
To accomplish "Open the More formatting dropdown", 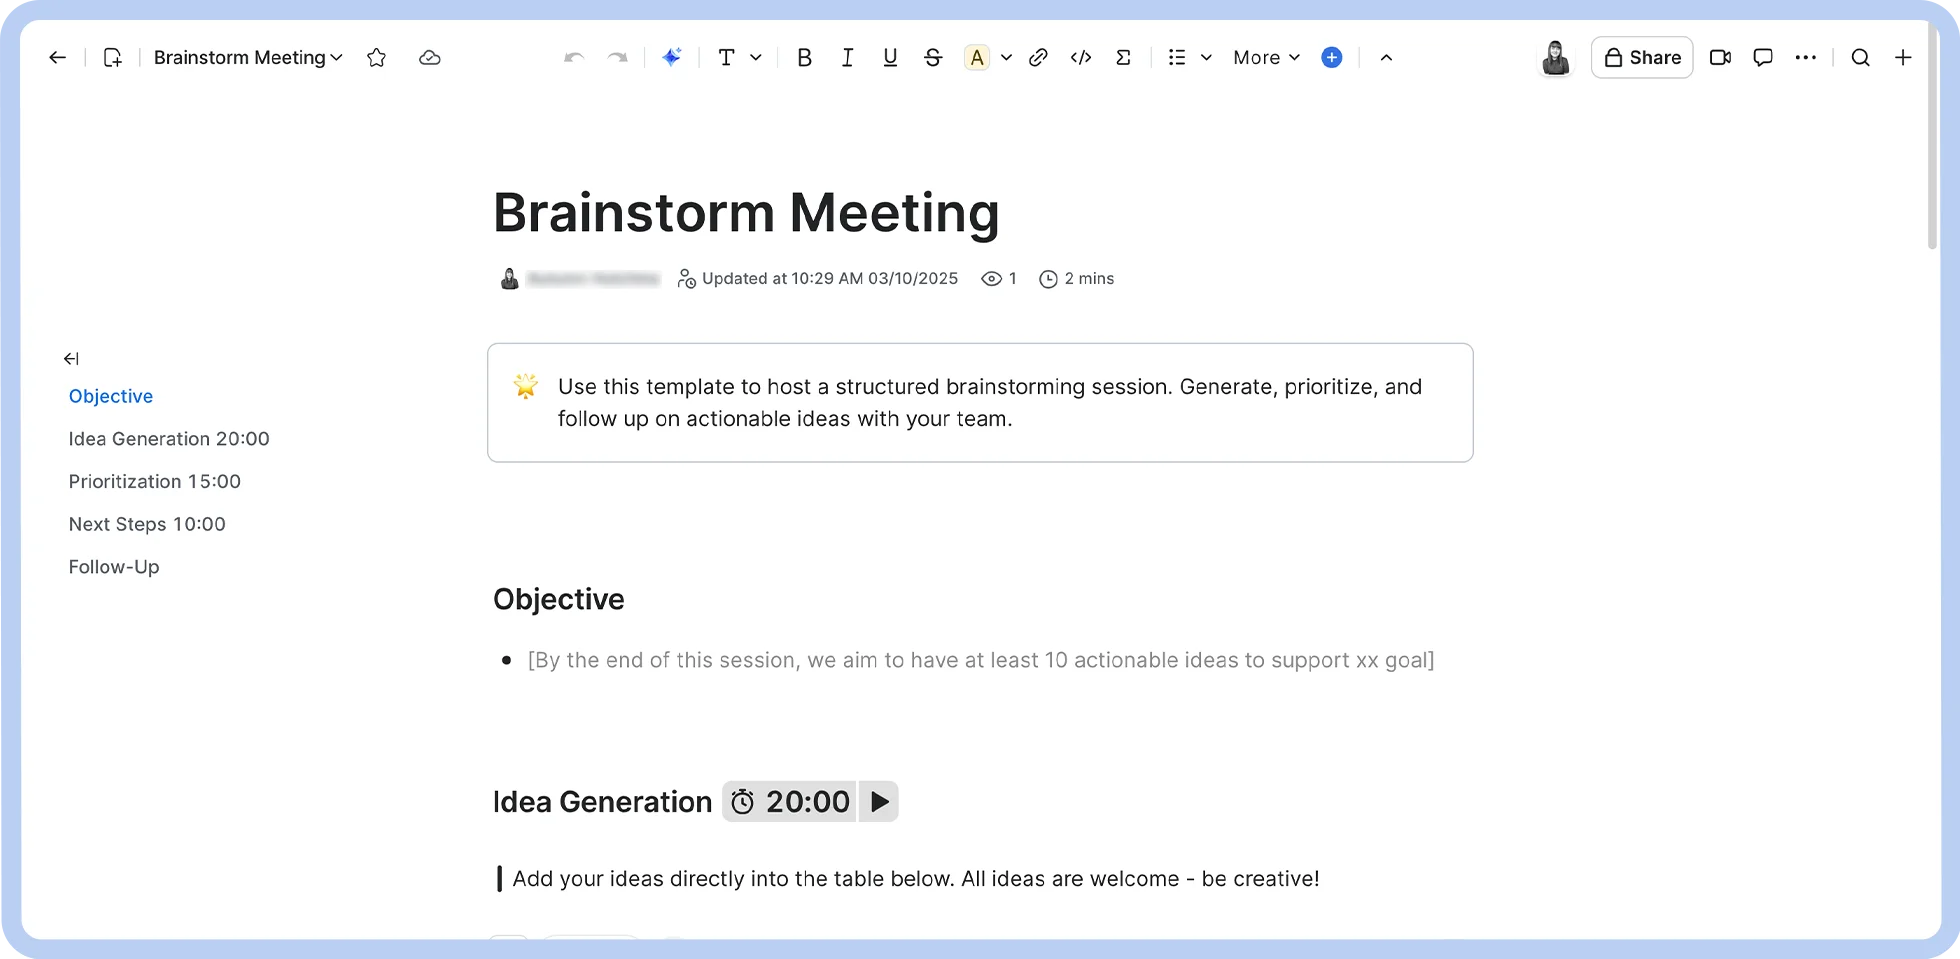I will [x=1265, y=57].
